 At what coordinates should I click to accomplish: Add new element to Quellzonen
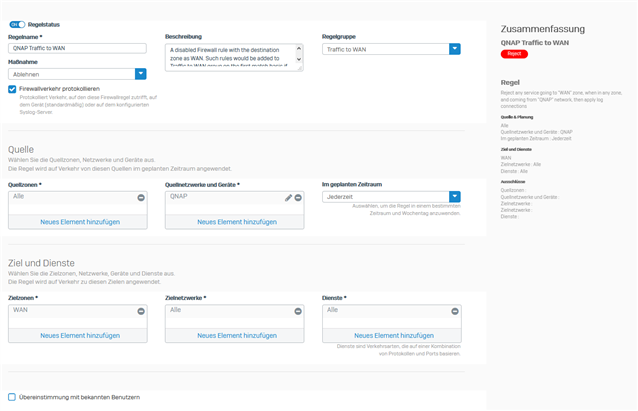tap(80, 222)
